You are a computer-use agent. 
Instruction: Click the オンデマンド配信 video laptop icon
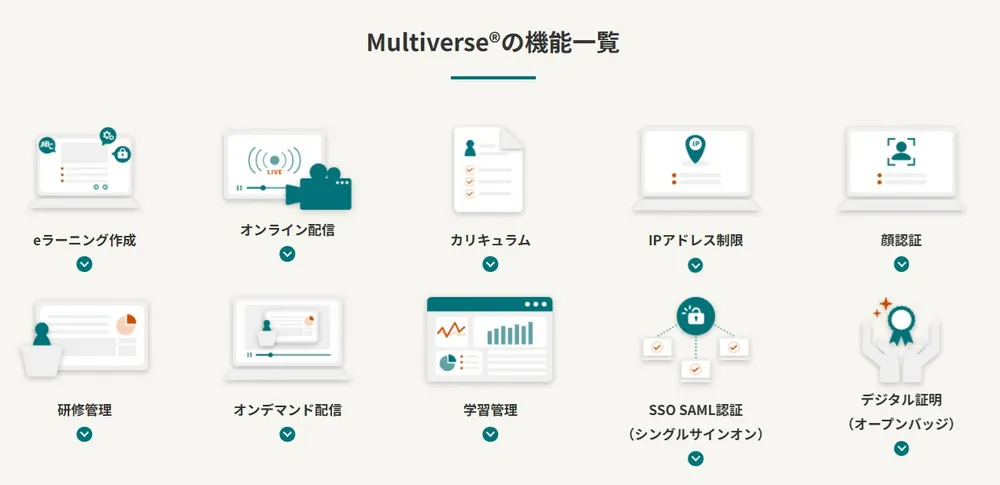(288, 339)
